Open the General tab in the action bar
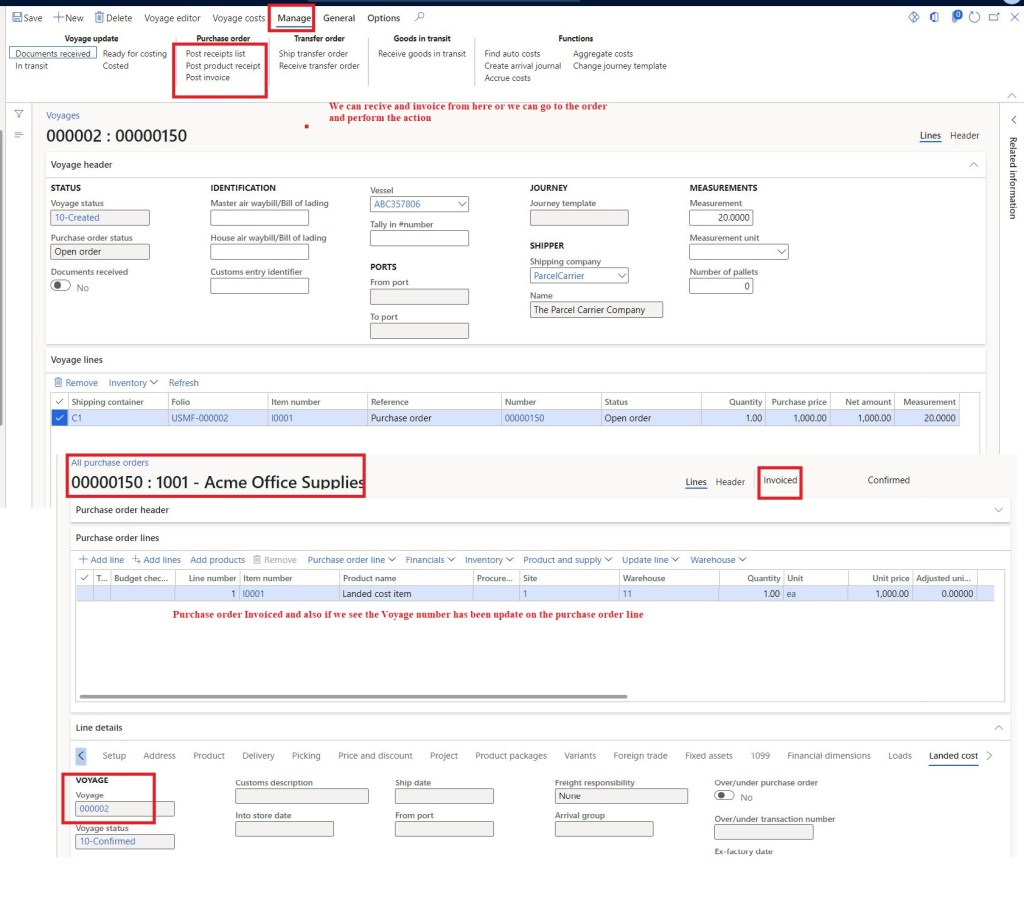Viewport: 1024px width, 921px height. coord(339,18)
